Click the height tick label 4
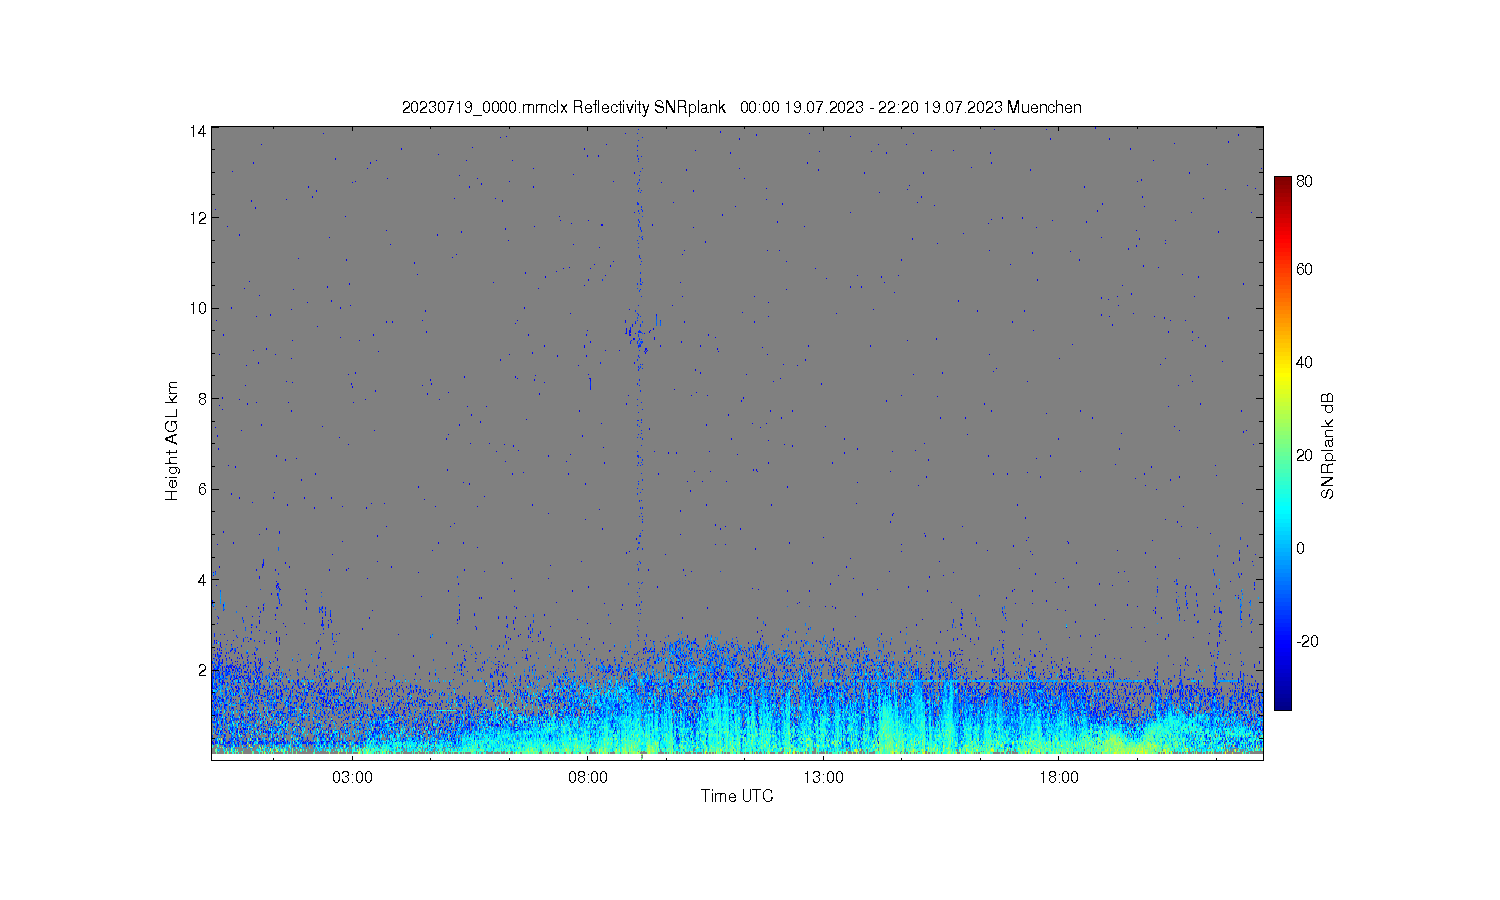The image size is (1500, 900). pos(202,579)
